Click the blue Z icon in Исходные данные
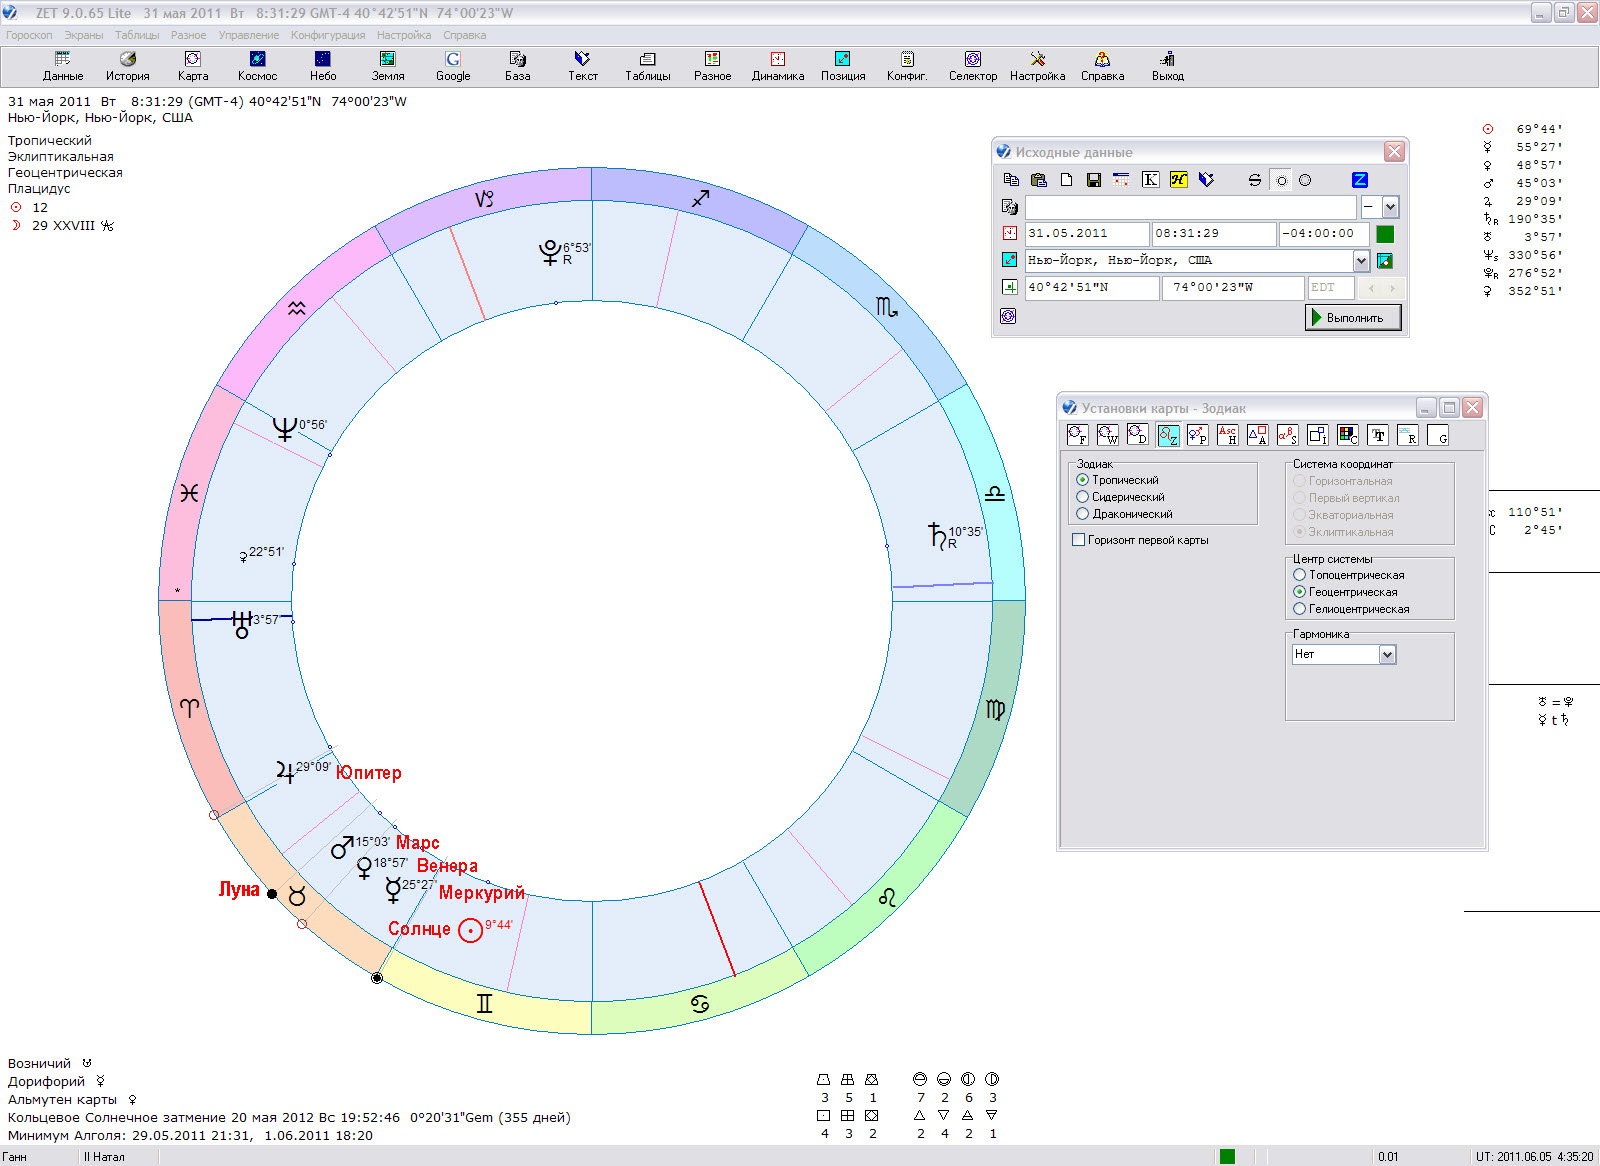Viewport: 1600px width, 1166px height. [x=1359, y=180]
